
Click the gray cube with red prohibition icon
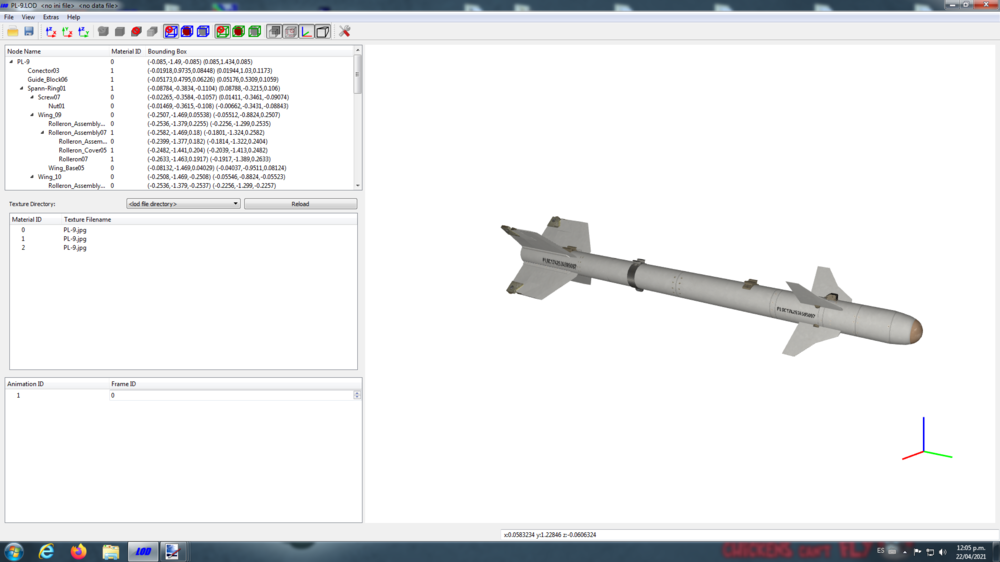136,31
